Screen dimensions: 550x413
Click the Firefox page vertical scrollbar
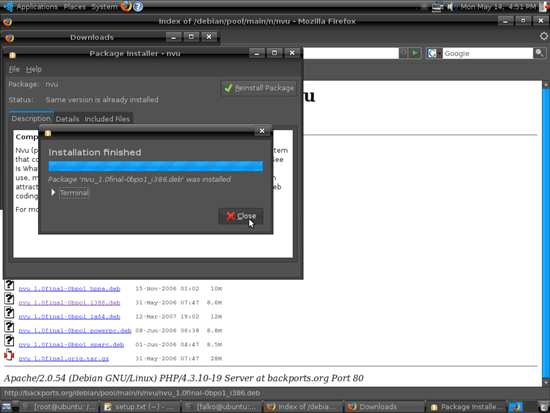(546, 232)
